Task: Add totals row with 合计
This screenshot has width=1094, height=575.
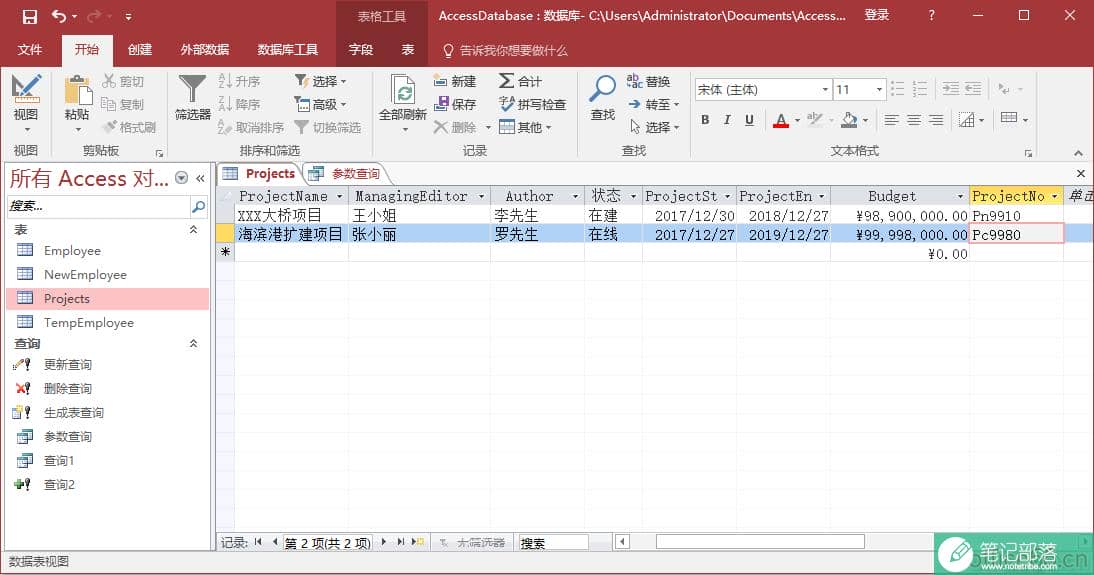Action: tap(520, 81)
